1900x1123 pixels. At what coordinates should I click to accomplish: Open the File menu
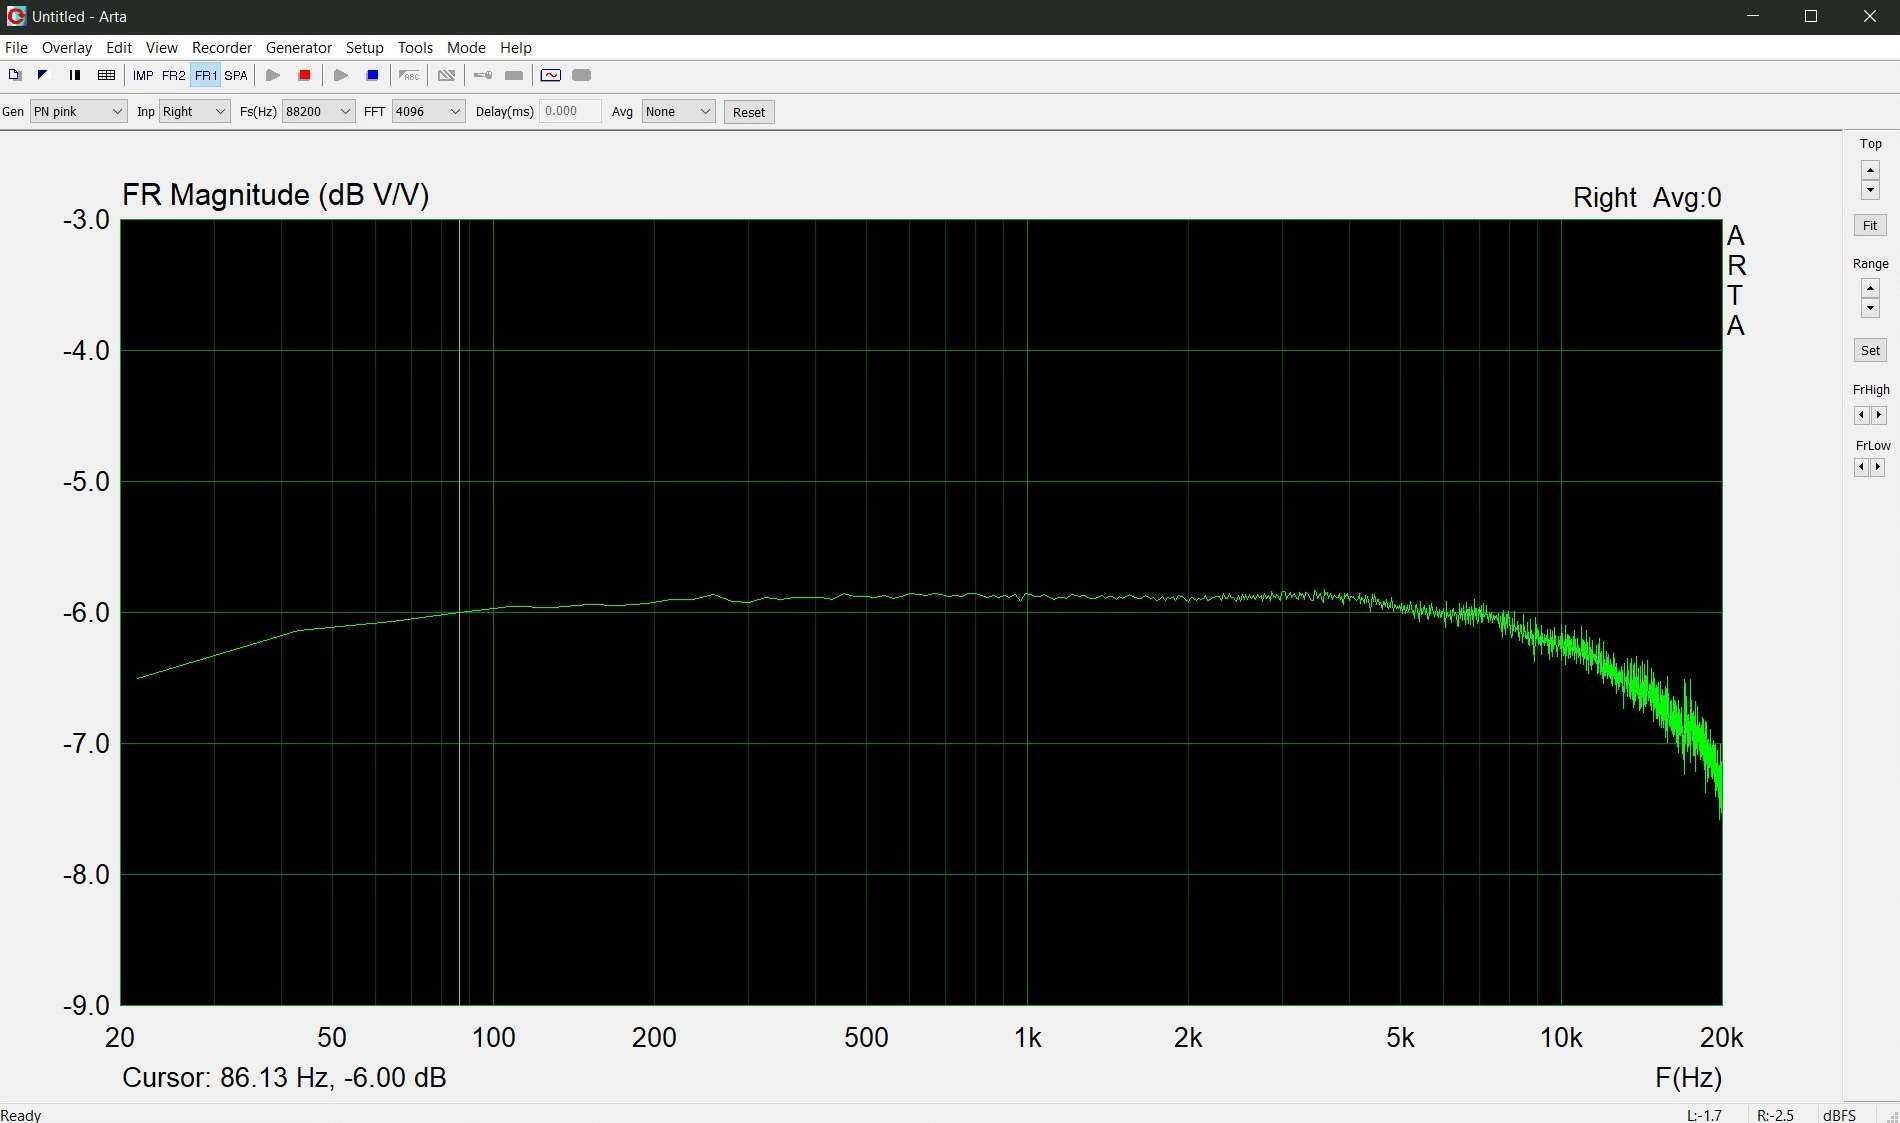16,48
